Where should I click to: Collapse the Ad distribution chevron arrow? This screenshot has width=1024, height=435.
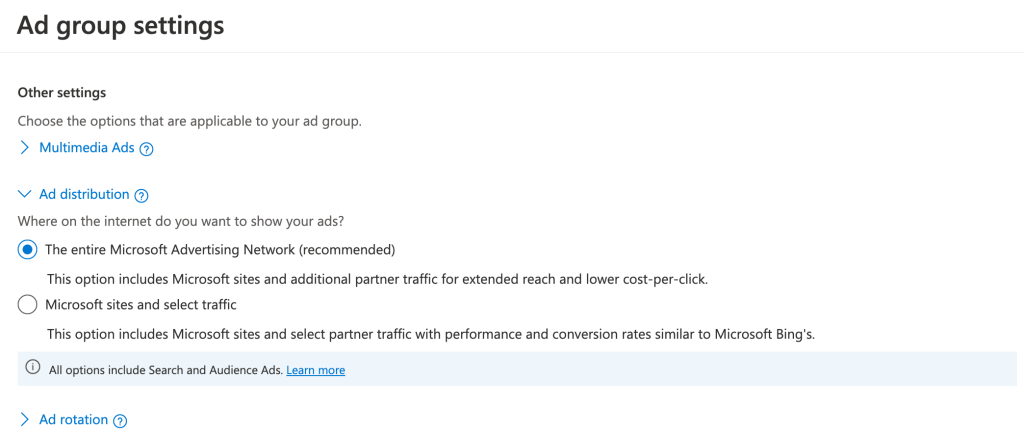click(x=25, y=194)
